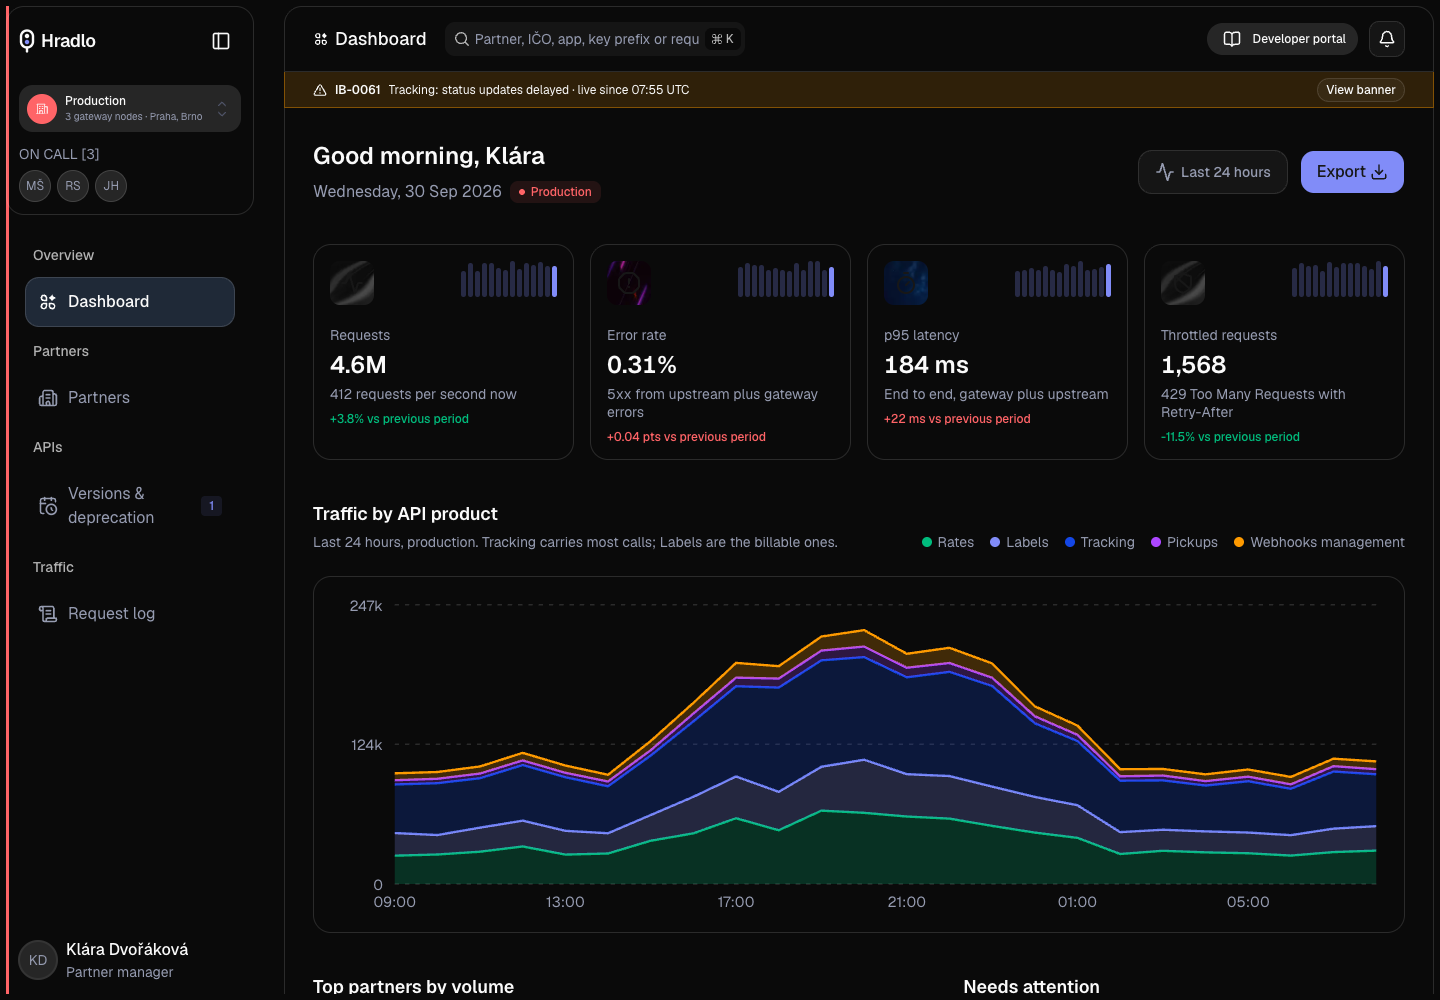
Task: Open the Production environment switcher
Action: pyautogui.click(x=130, y=108)
